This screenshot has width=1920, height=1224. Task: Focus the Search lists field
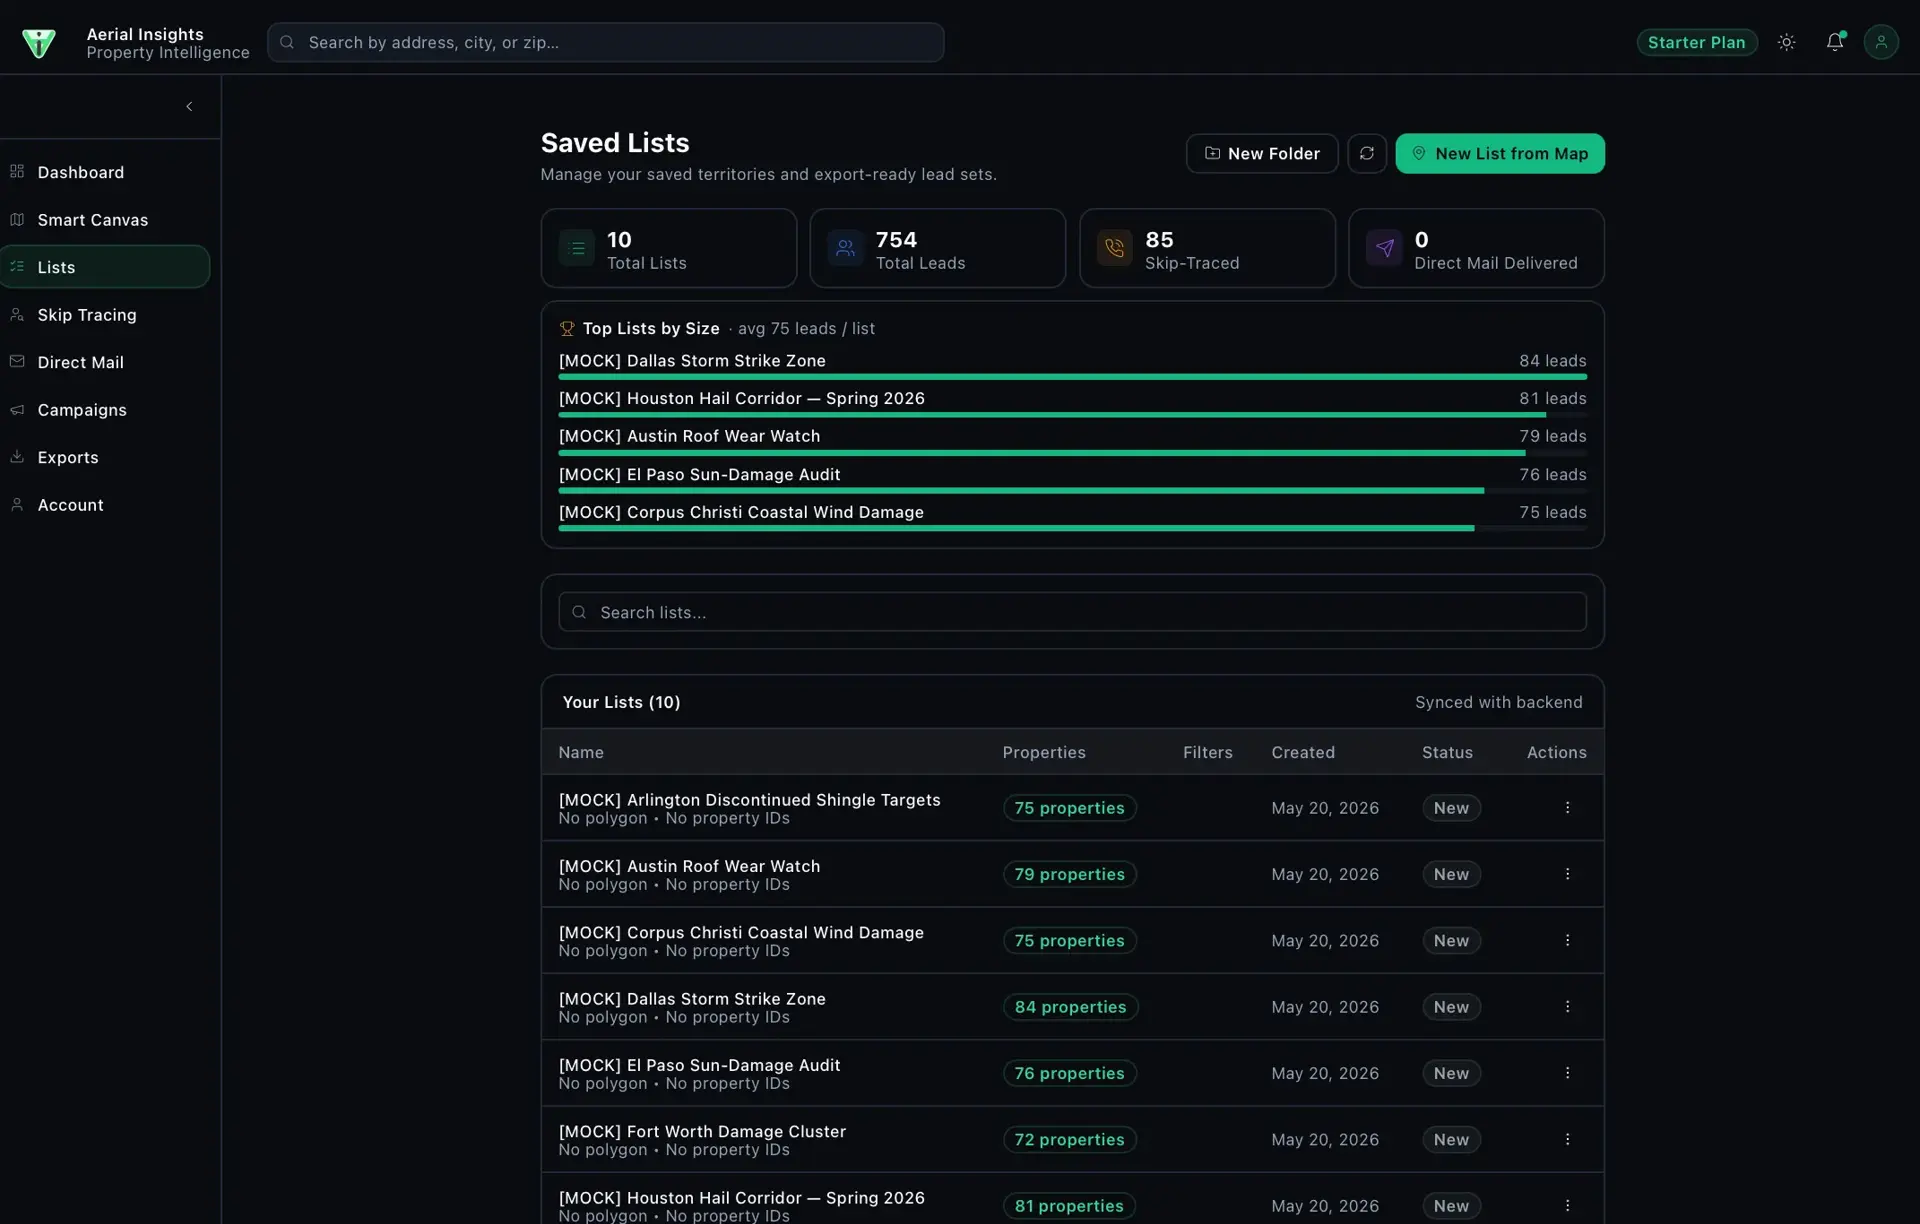click(x=1072, y=612)
